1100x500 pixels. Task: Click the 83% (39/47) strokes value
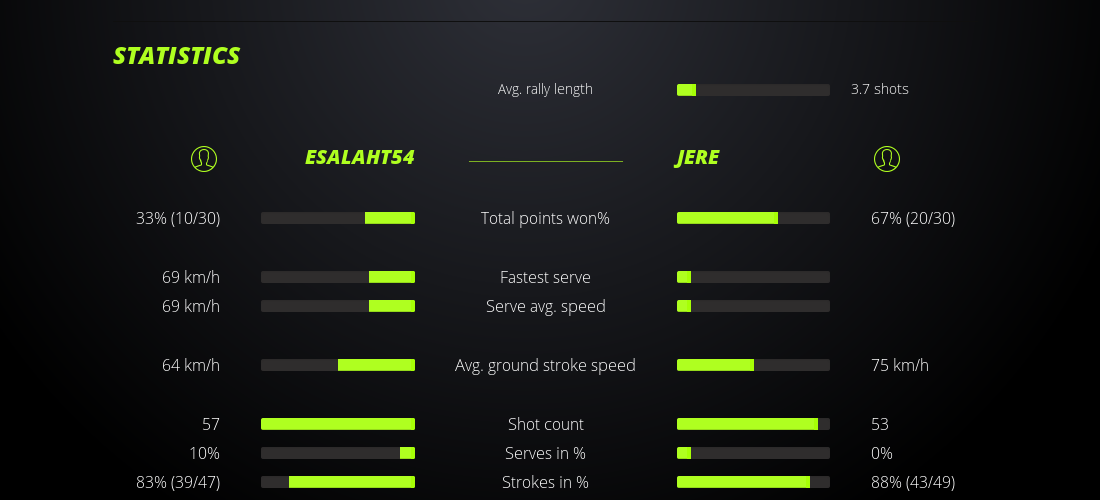tap(178, 482)
